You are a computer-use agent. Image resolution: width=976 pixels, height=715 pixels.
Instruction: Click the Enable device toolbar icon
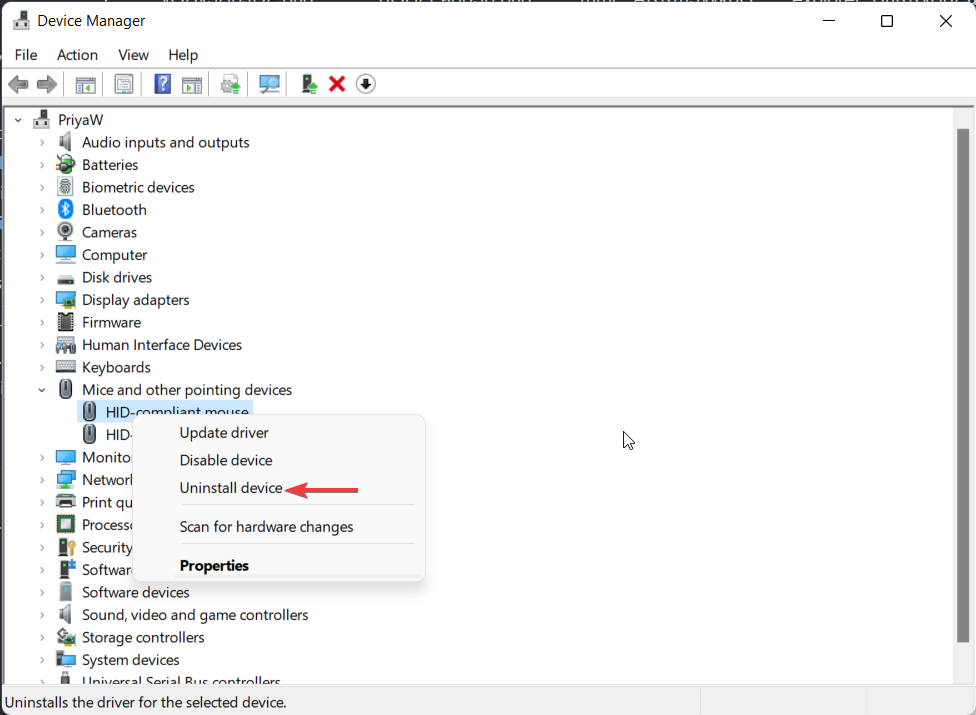pyautogui.click(x=309, y=84)
